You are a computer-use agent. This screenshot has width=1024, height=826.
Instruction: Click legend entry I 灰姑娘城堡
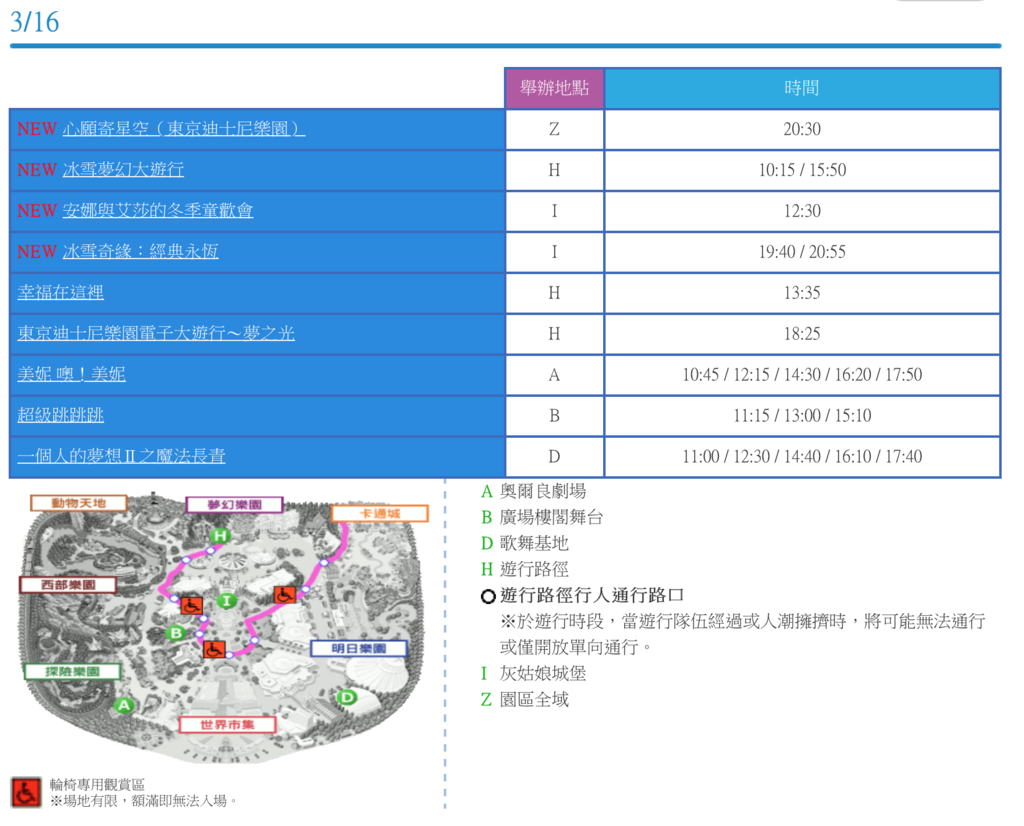tap(534, 673)
